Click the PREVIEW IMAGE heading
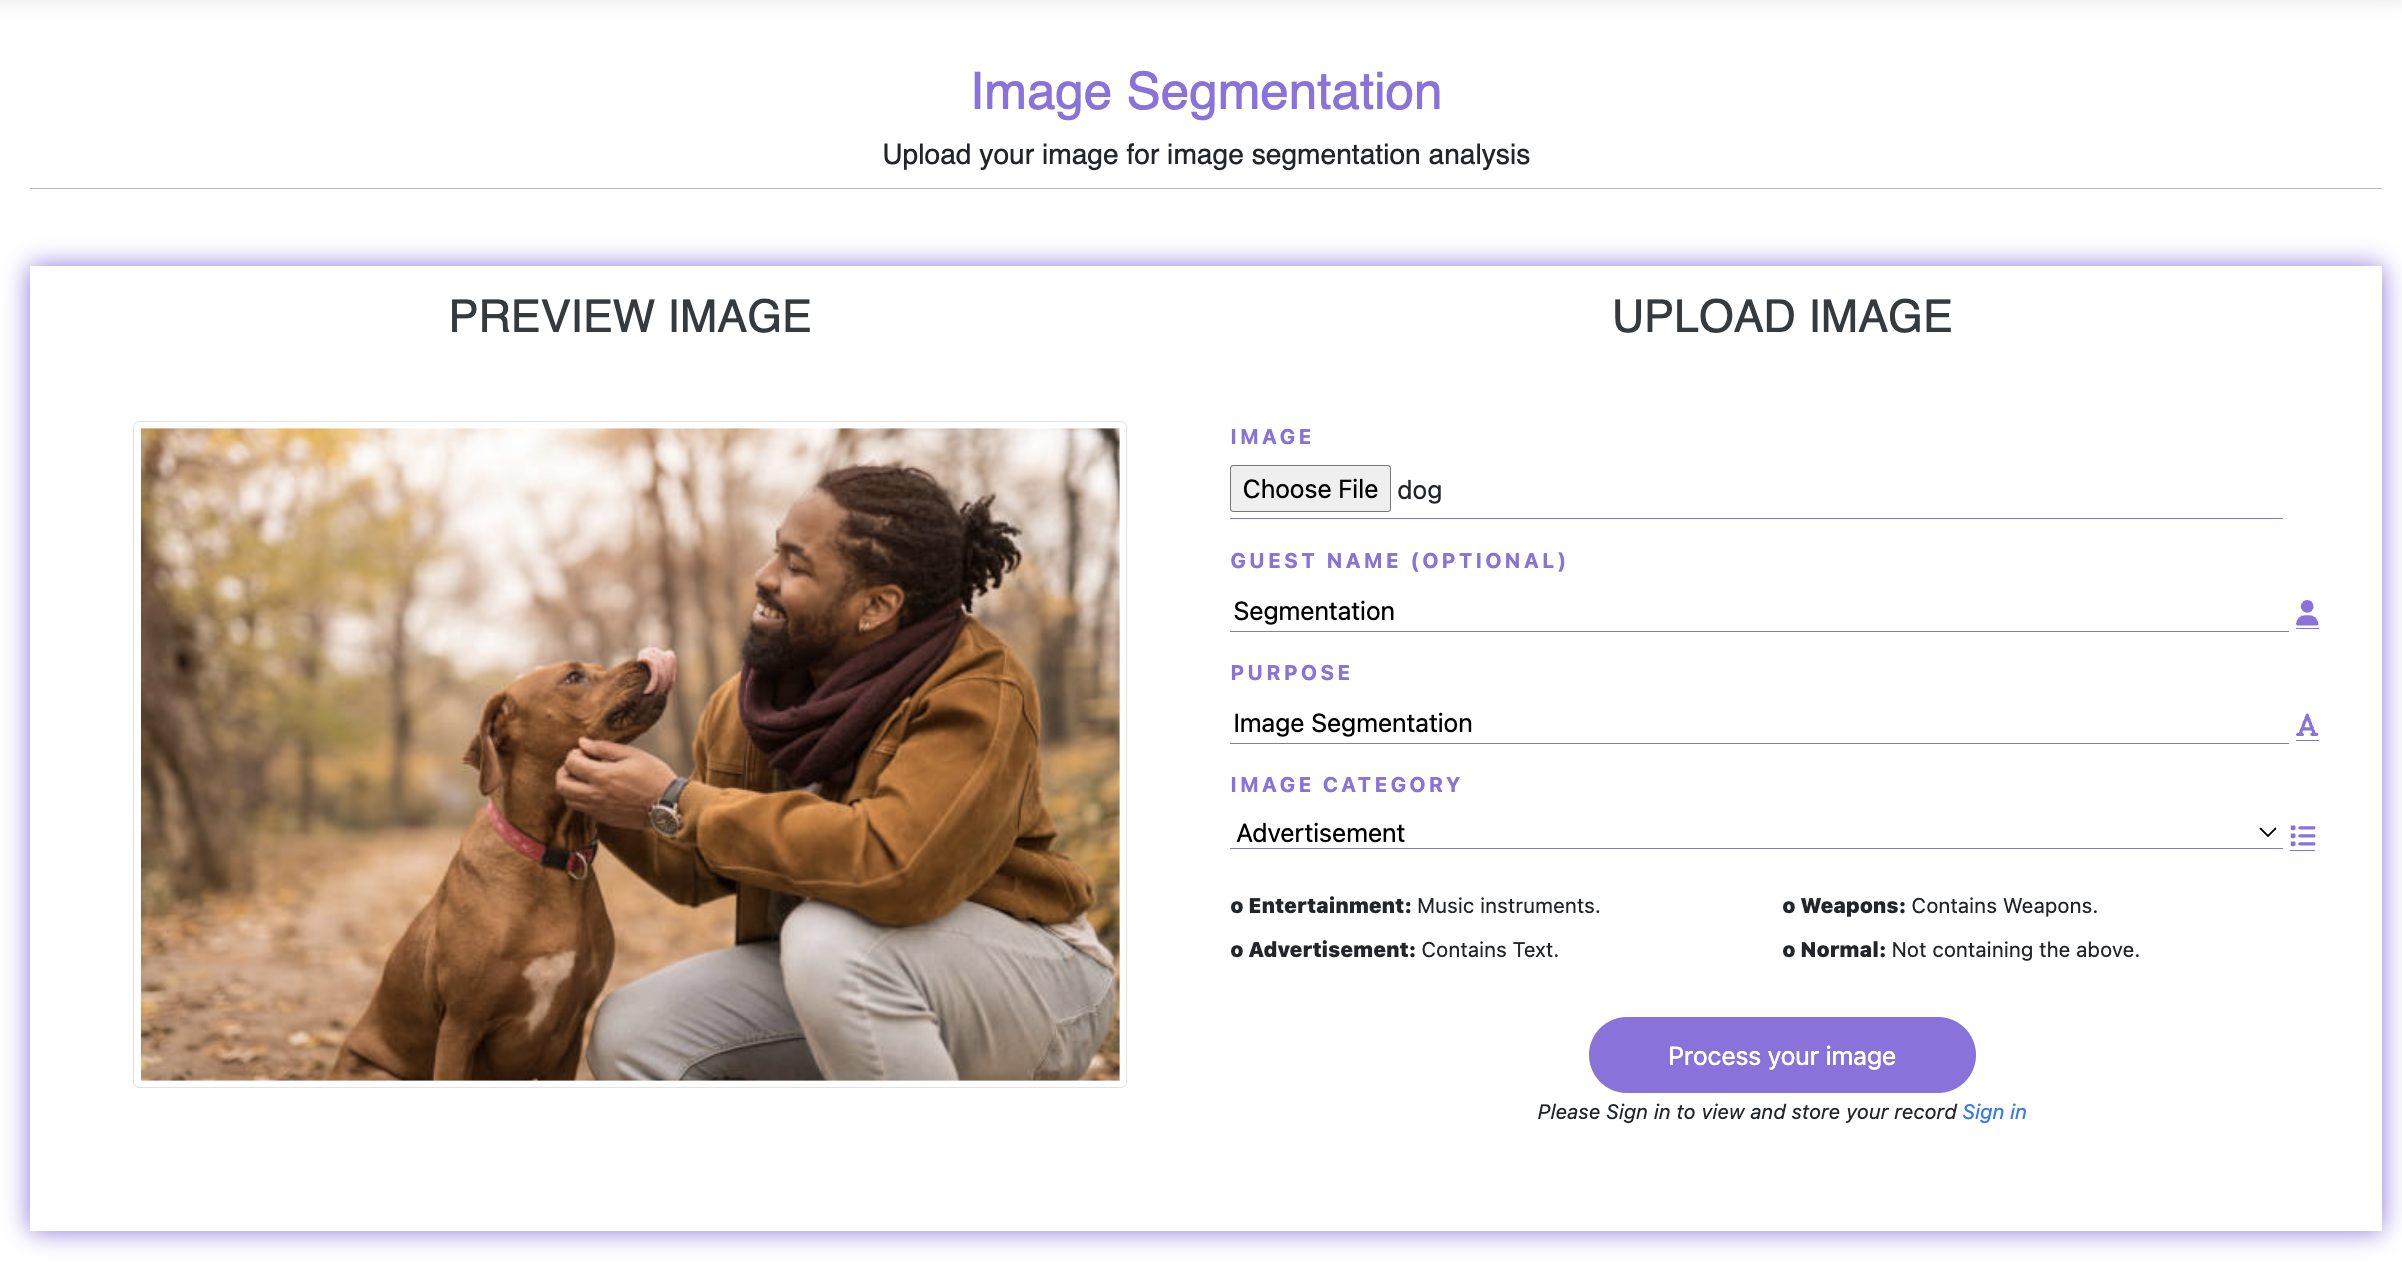This screenshot has height=1262, width=2402. [629, 317]
